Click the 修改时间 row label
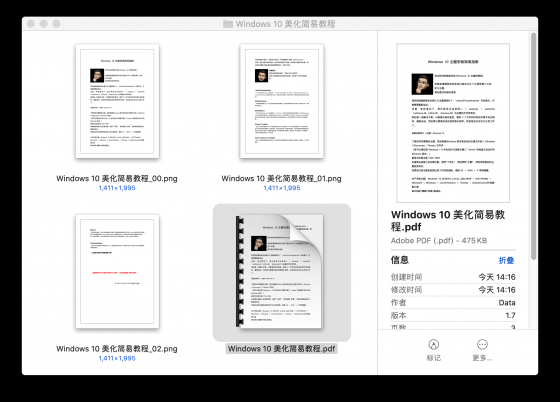 pyautogui.click(x=406, y=290)
